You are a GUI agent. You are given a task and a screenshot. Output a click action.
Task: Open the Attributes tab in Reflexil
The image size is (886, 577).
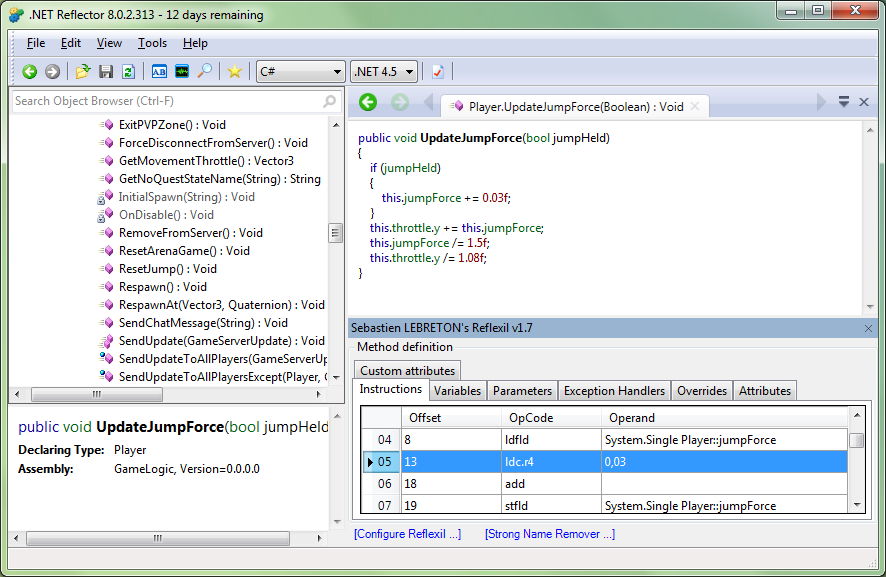(765, 391)
